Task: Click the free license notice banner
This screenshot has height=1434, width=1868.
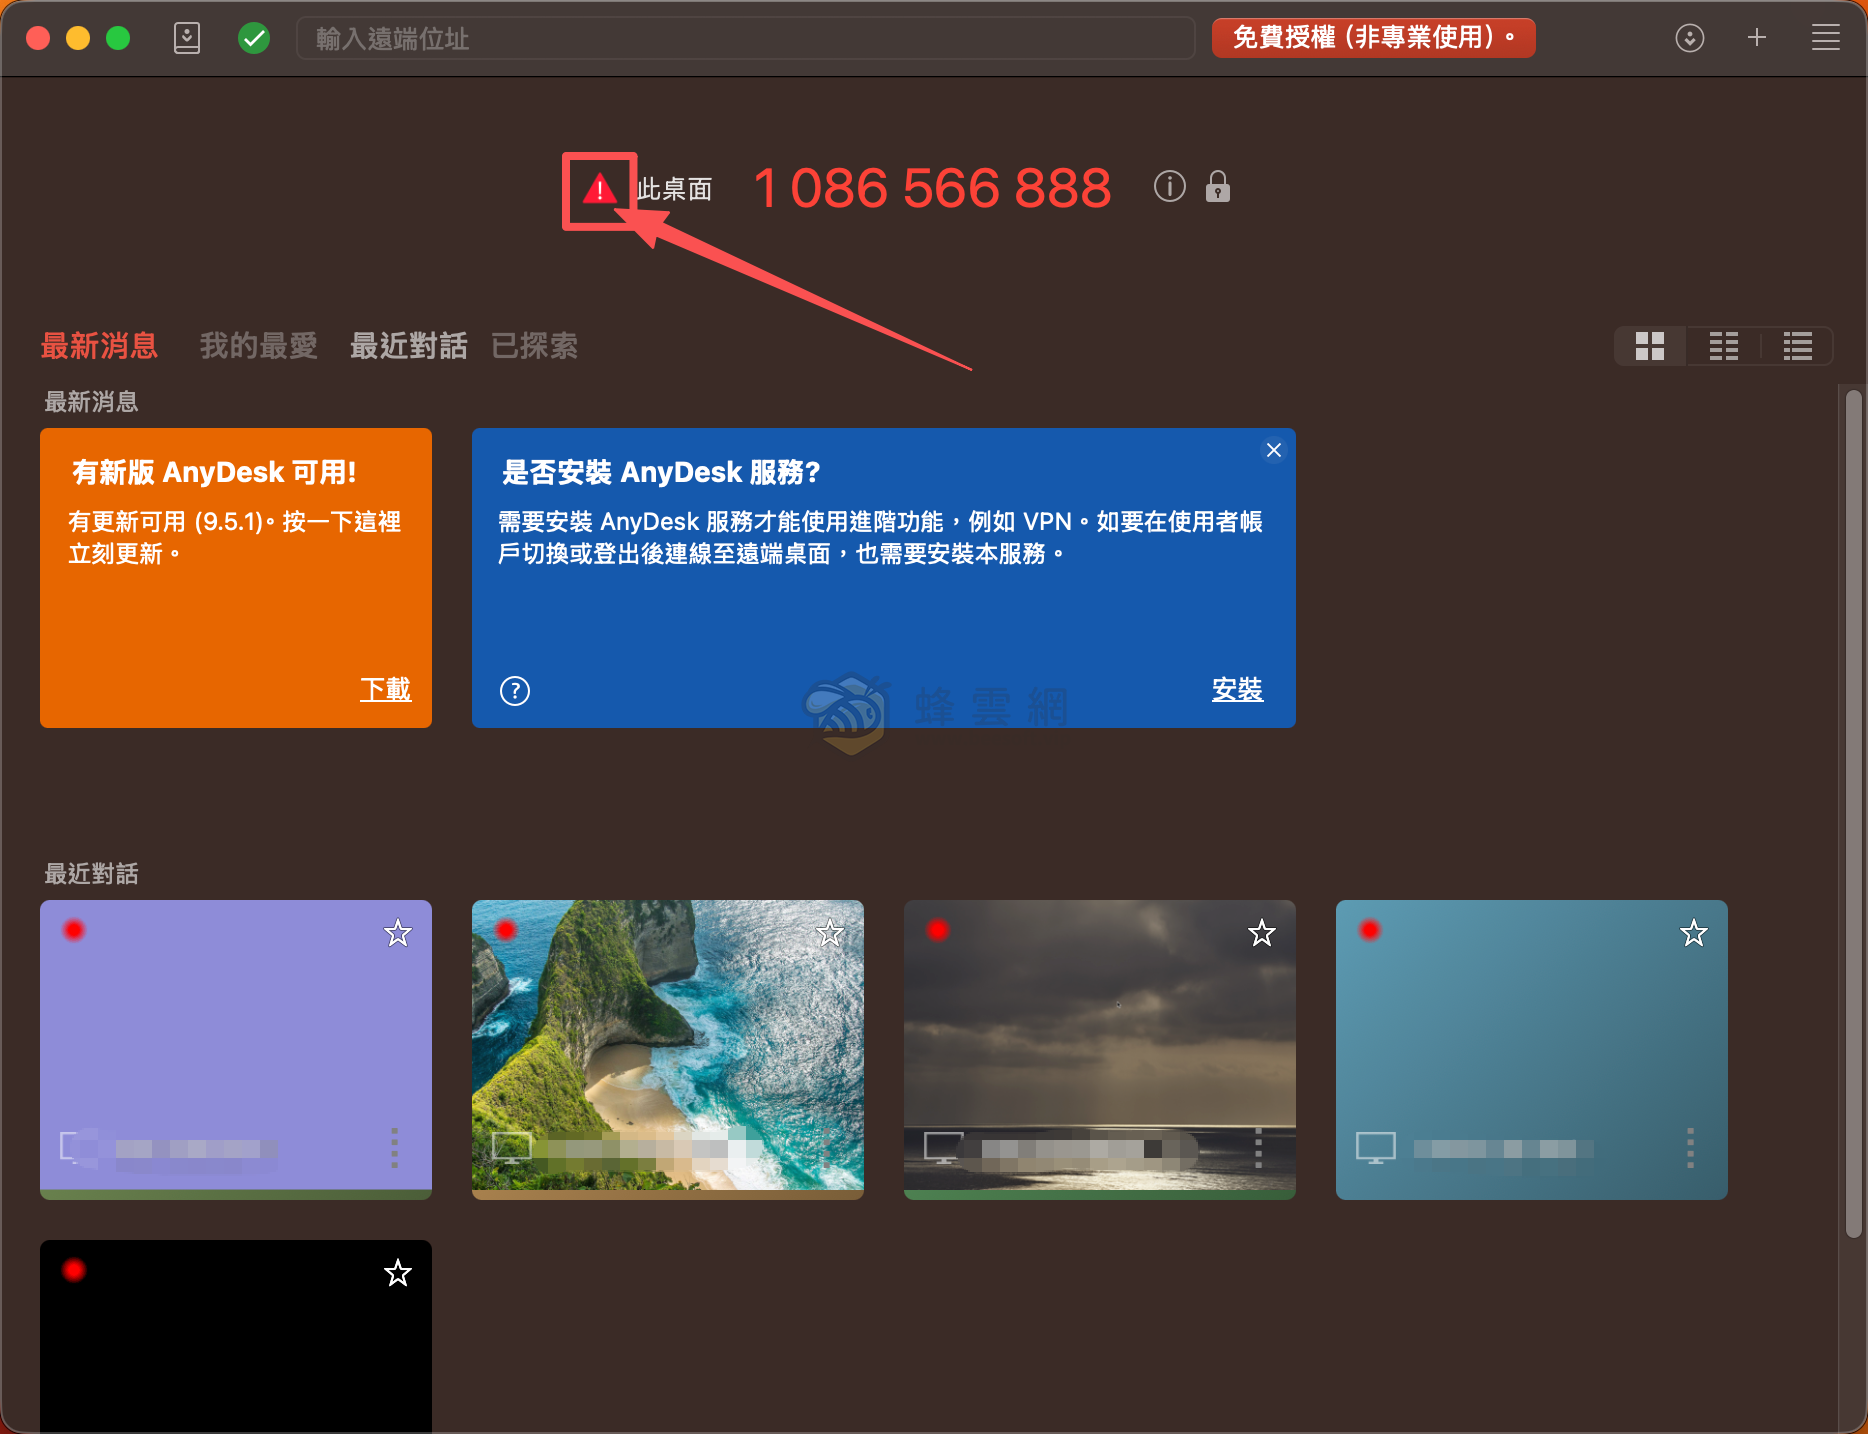Action: pos(1373,38)
